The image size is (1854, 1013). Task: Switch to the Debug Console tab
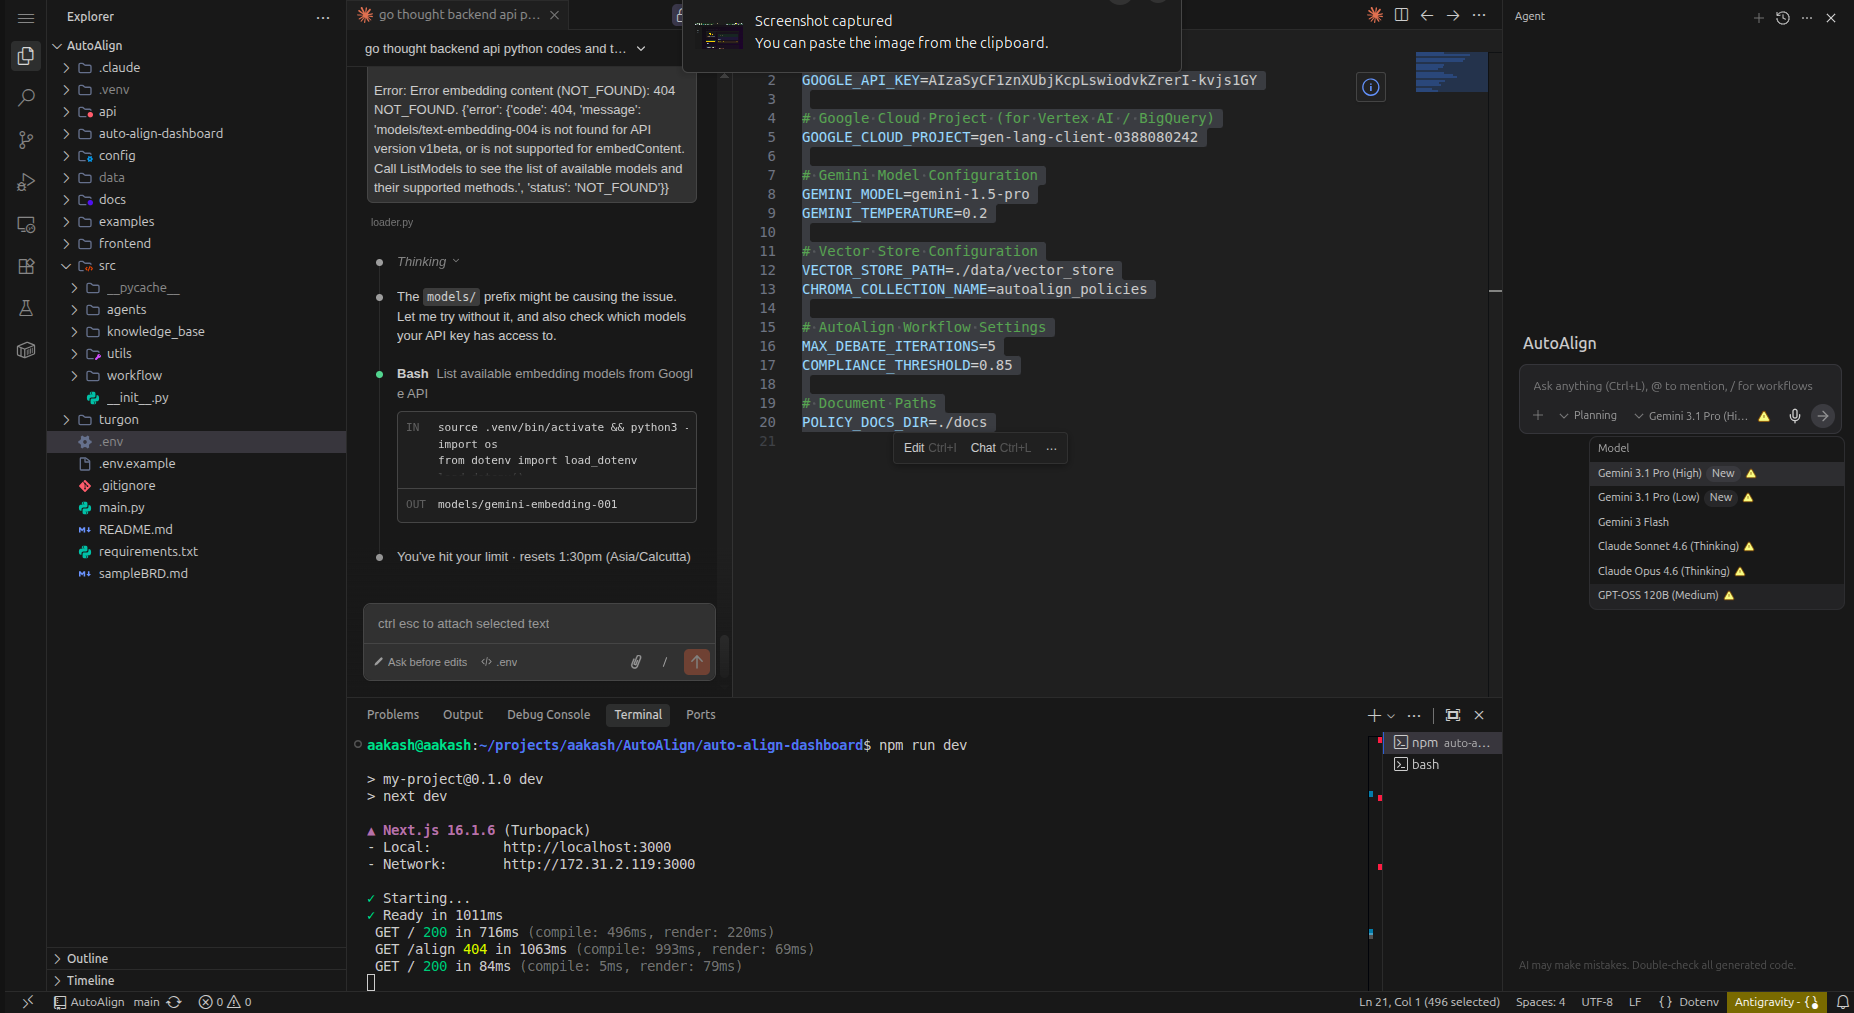(548, 715)
